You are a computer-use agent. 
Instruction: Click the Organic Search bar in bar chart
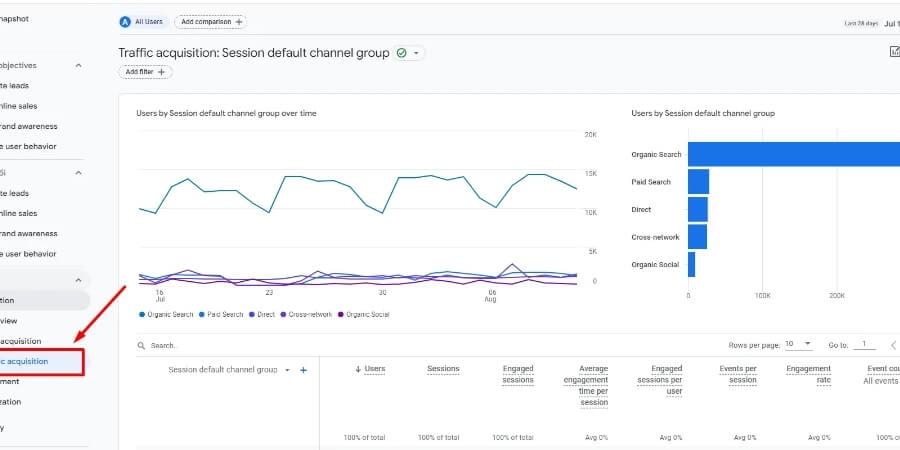click(794, 154)
